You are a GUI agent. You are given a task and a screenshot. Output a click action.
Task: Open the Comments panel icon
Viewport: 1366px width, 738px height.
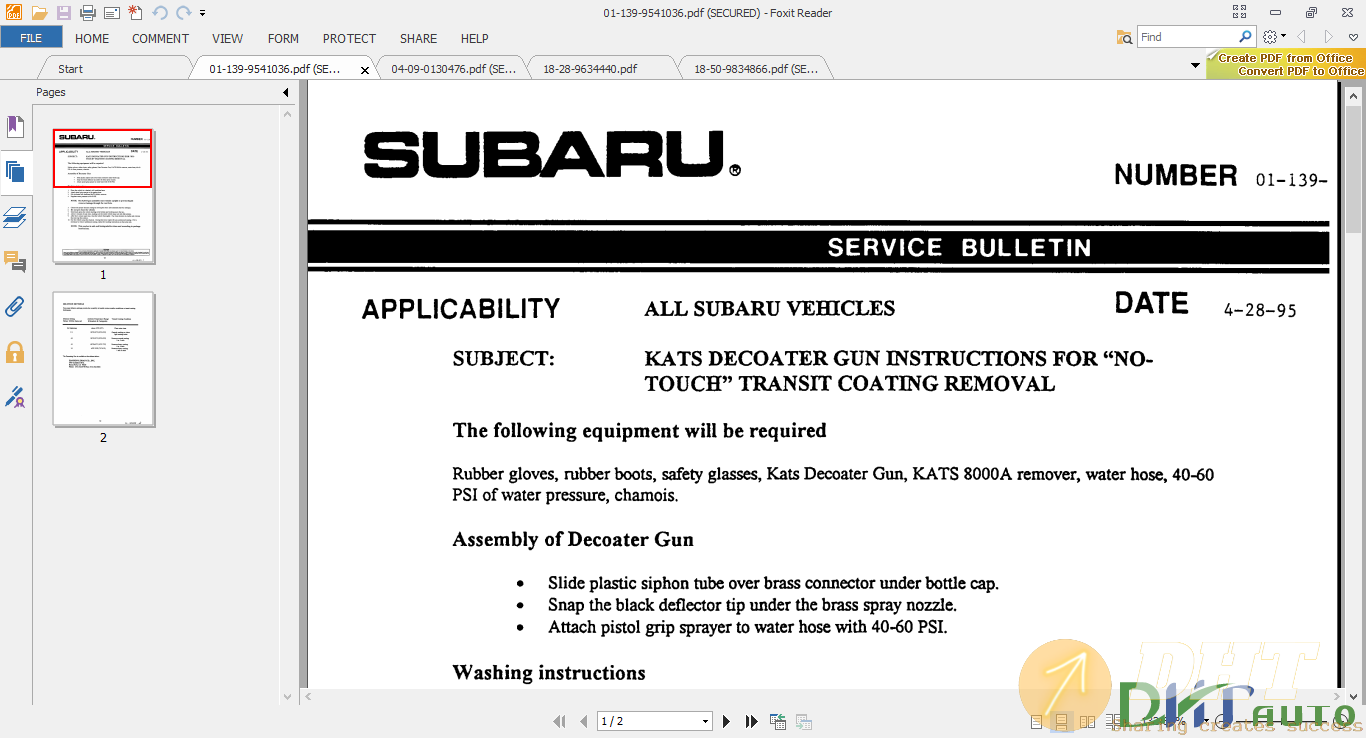[x=14, y=262]
